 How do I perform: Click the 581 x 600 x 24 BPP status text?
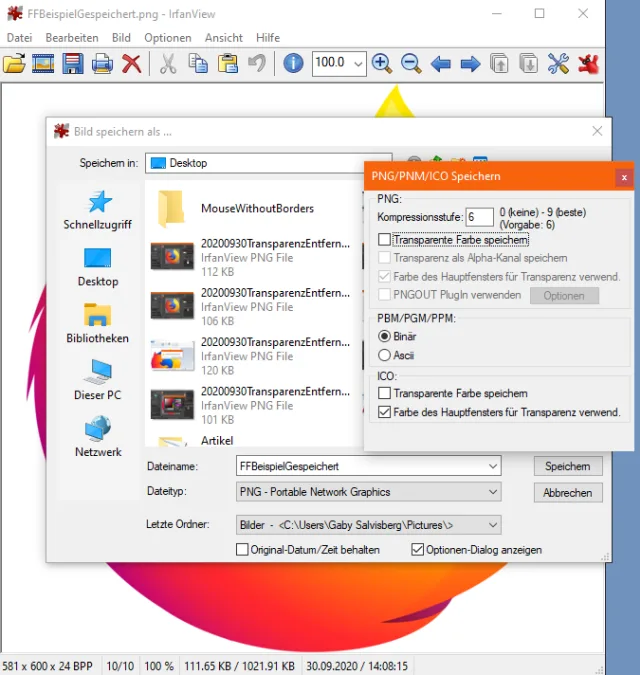(47, 666)
